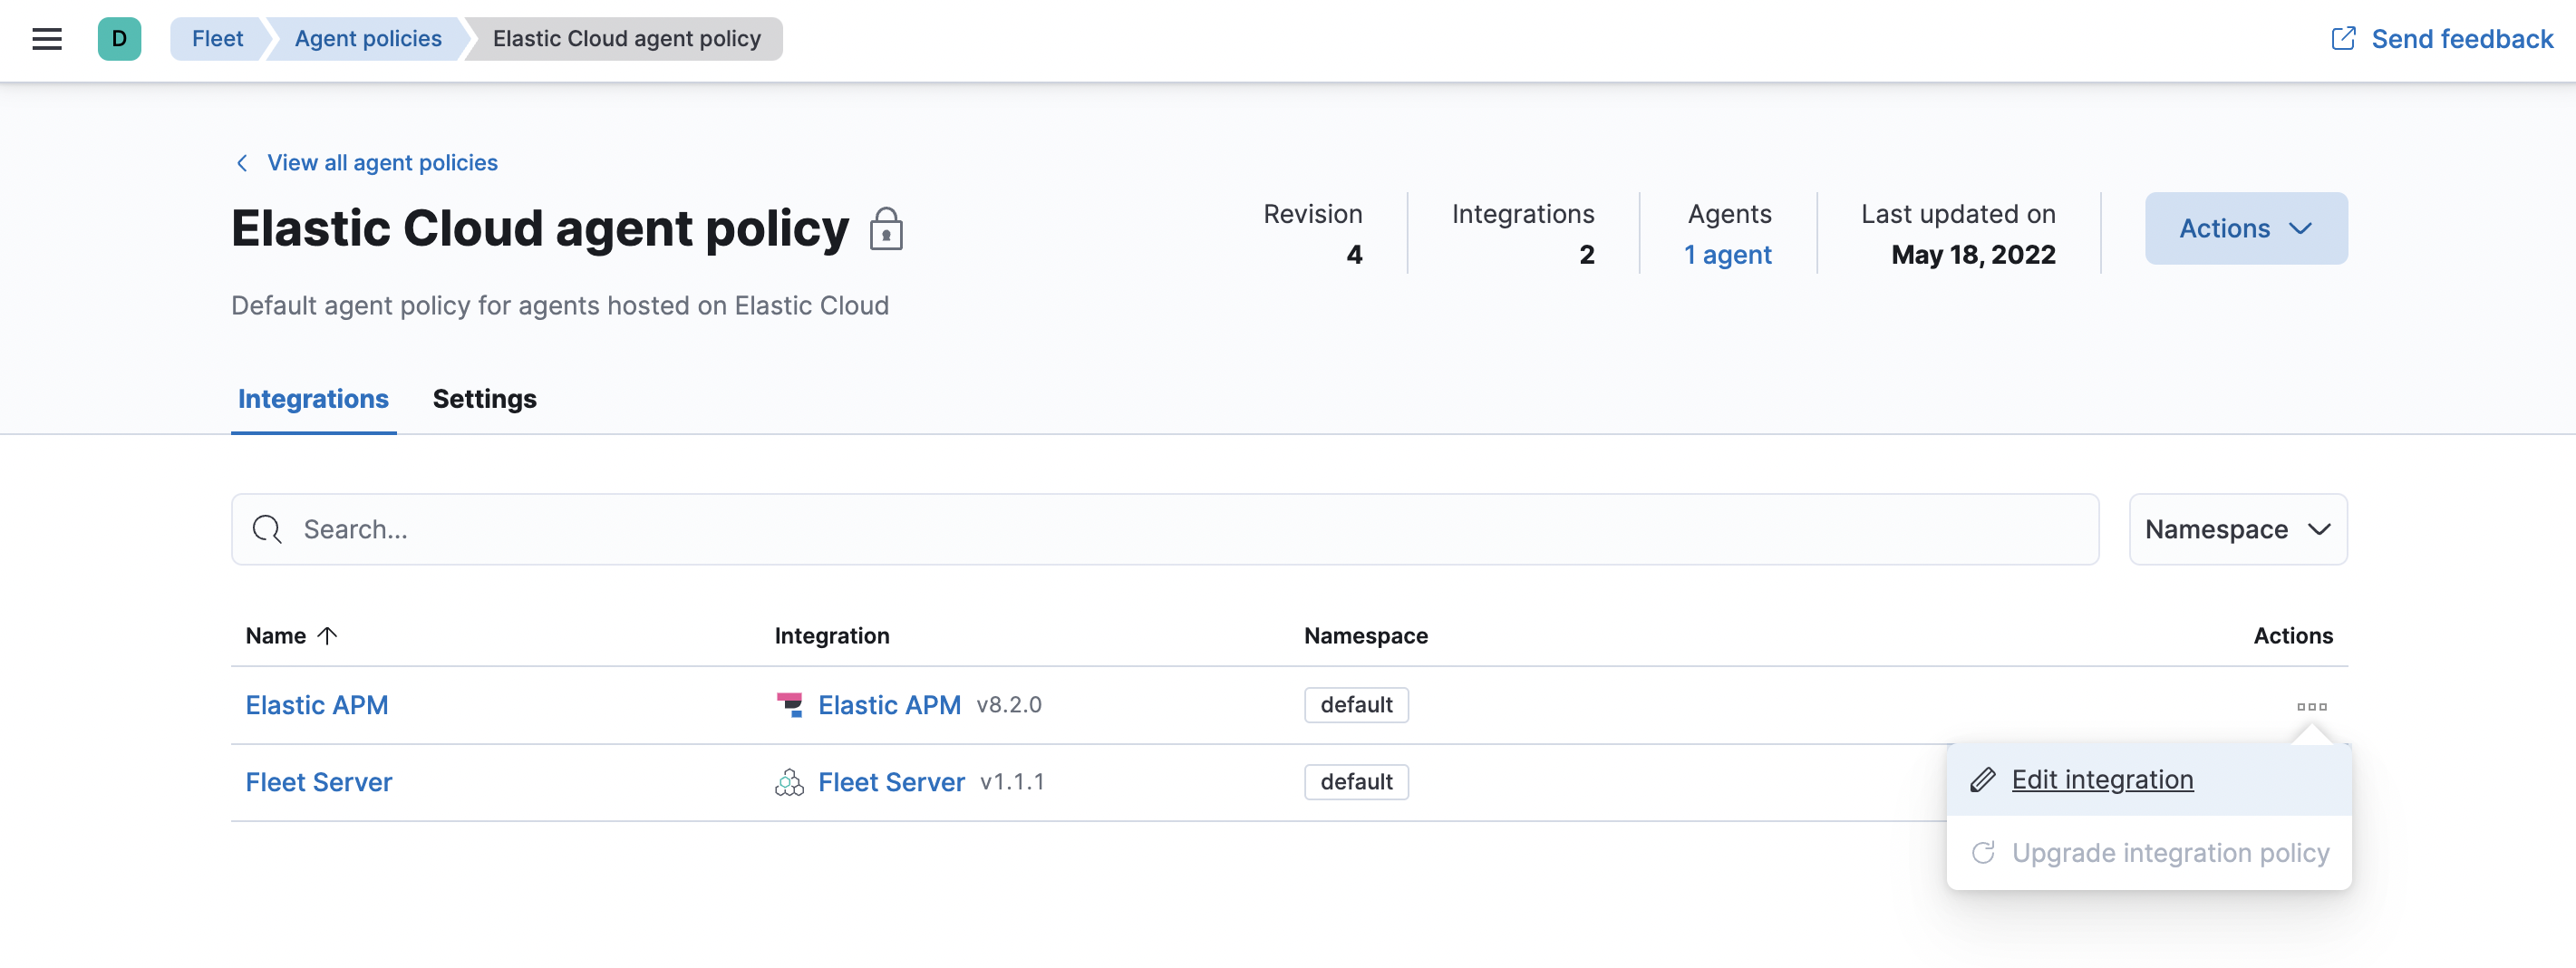Click the "D" space avatar icon
Viewport: 2576px width, 968px height.
click(120, 38)
